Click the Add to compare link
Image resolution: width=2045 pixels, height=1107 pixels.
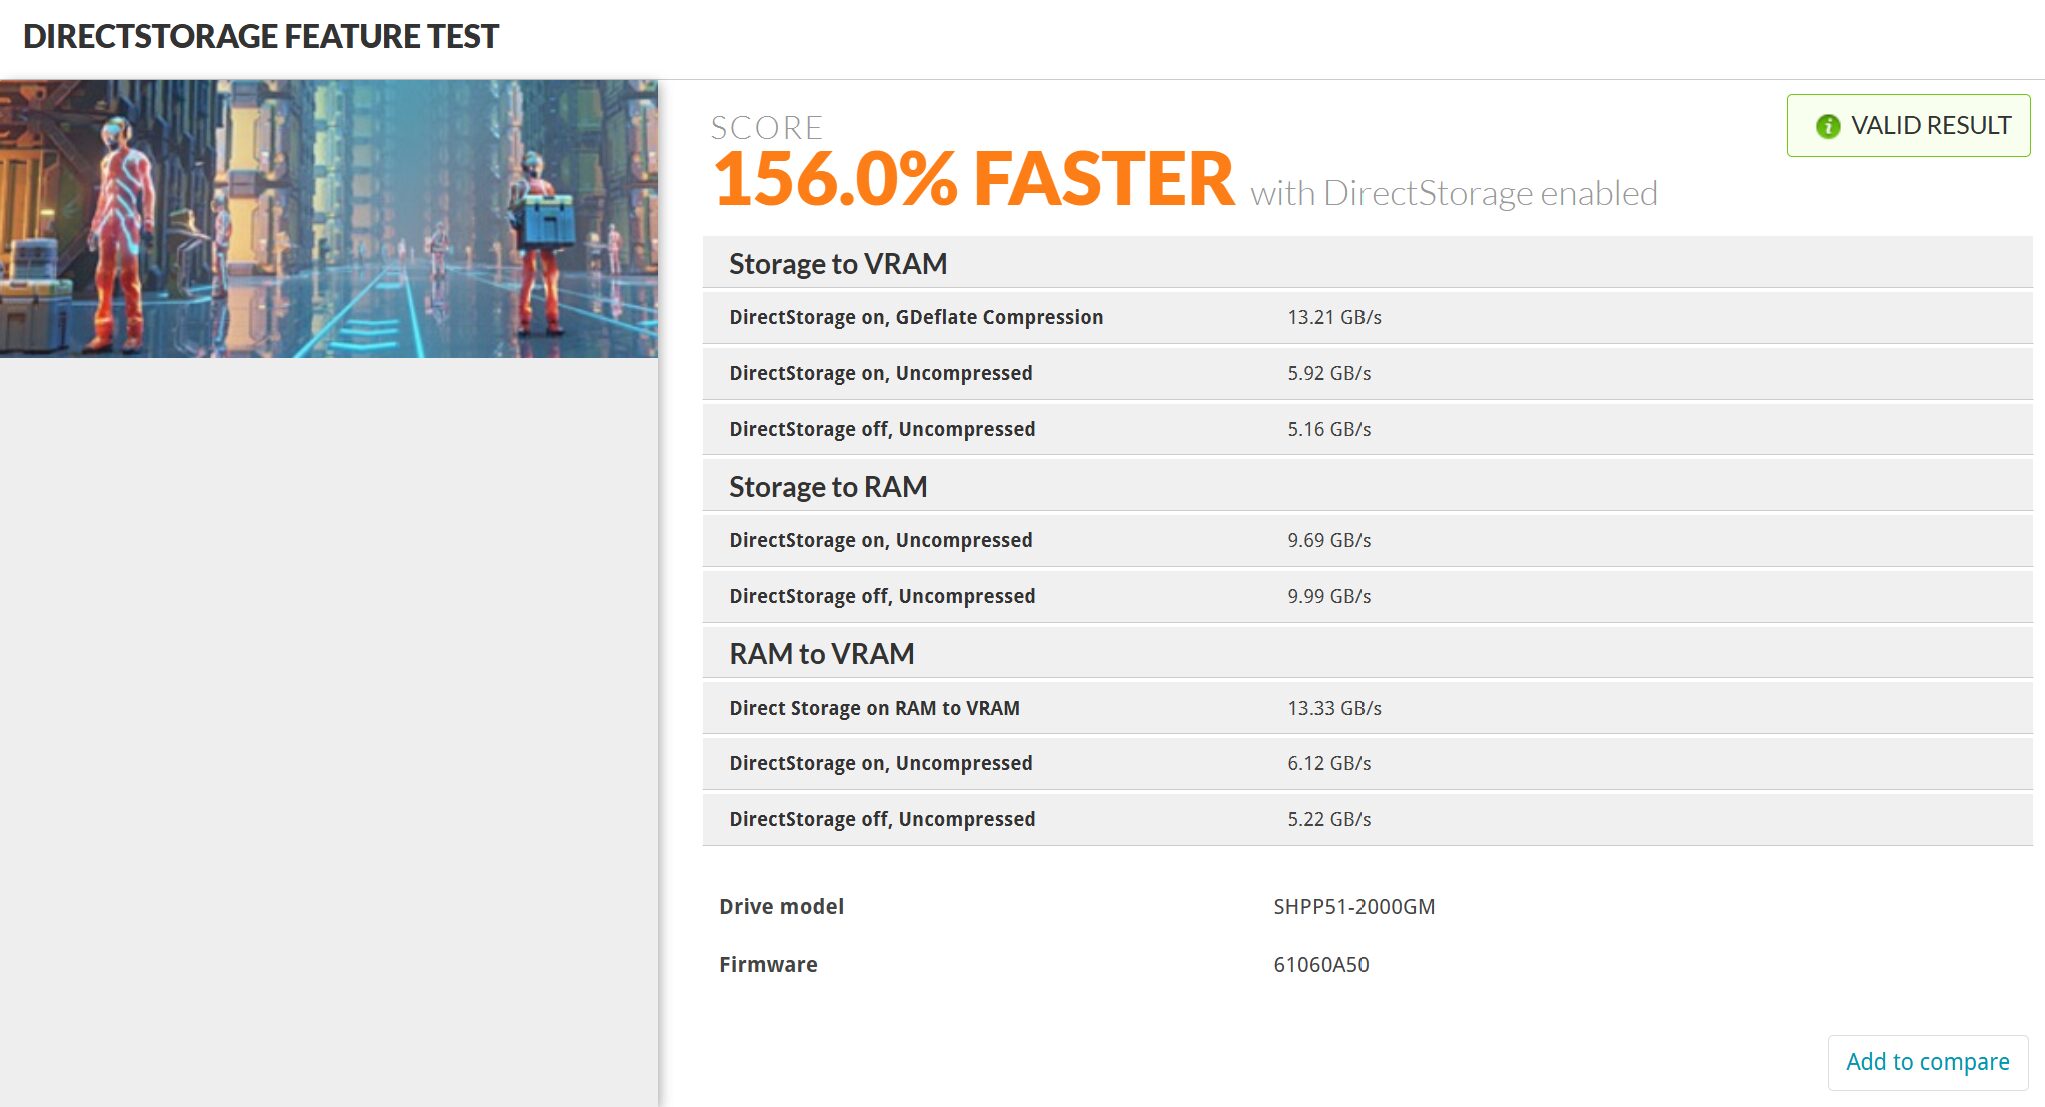point(1927,1062)
